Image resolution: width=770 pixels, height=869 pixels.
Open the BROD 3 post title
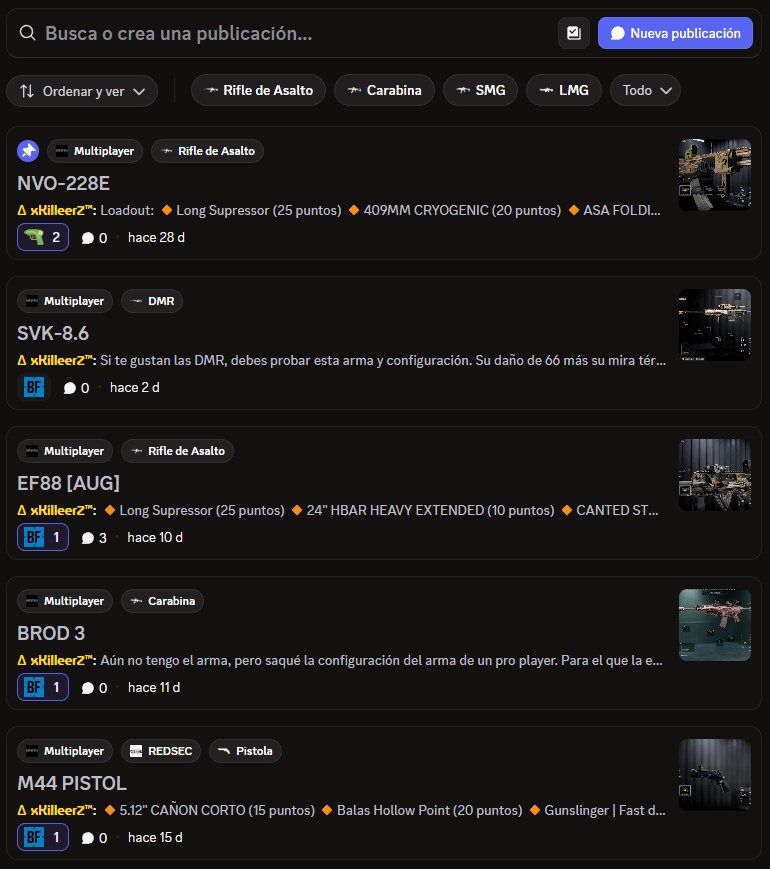point(51,633)
